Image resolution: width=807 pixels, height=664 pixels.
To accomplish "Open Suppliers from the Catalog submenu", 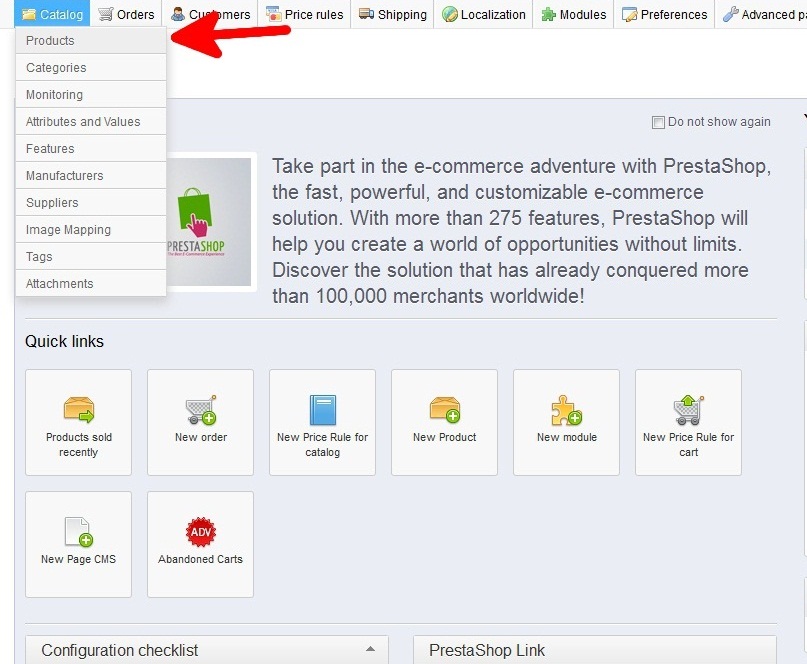I will [x=91, y=203].
